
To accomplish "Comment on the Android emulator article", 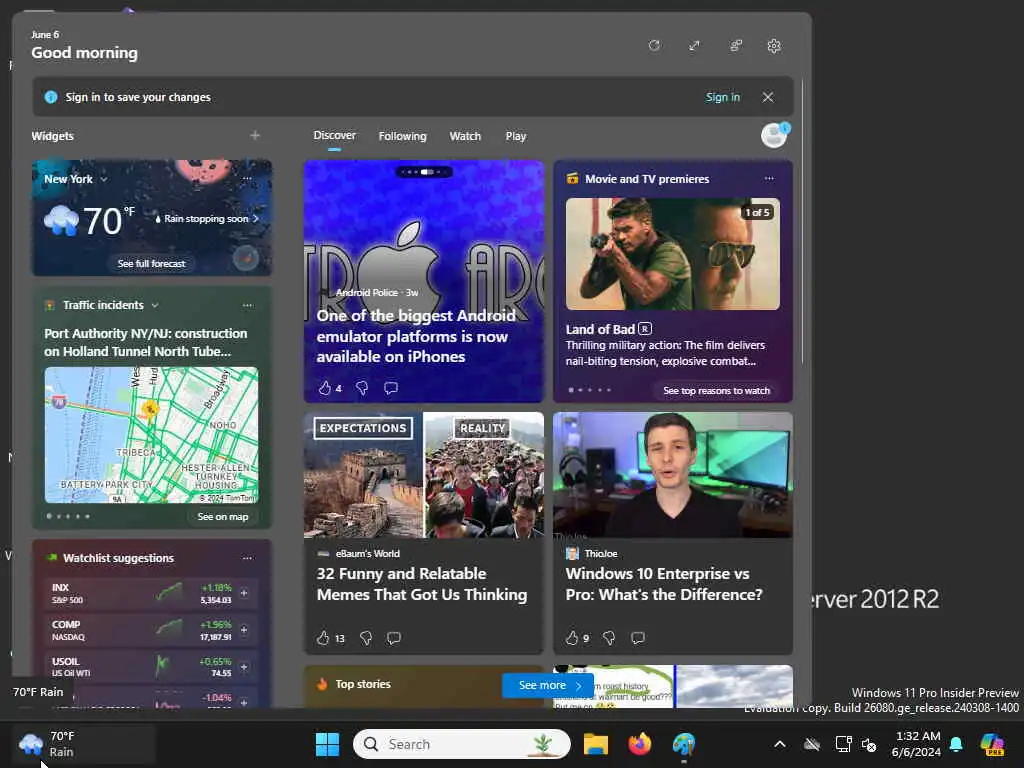I will click(x=391, y=388).
